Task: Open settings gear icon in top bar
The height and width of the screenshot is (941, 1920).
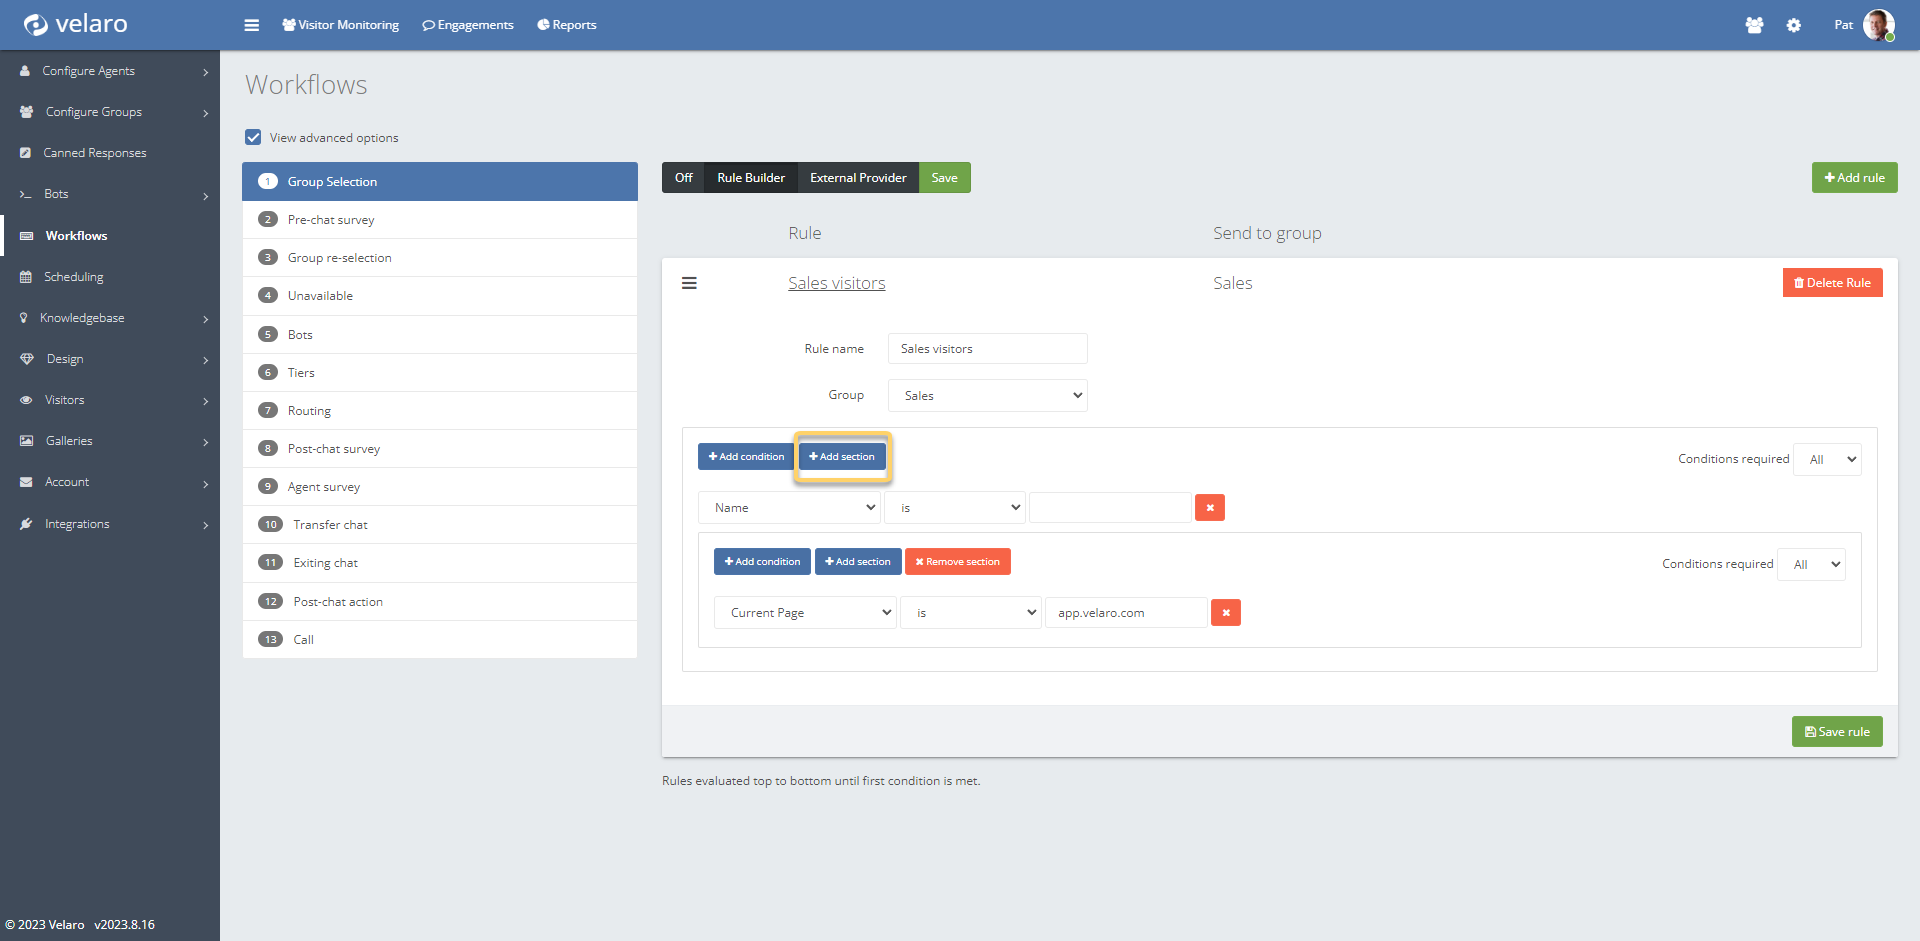Action: [x=1794, y=25]
